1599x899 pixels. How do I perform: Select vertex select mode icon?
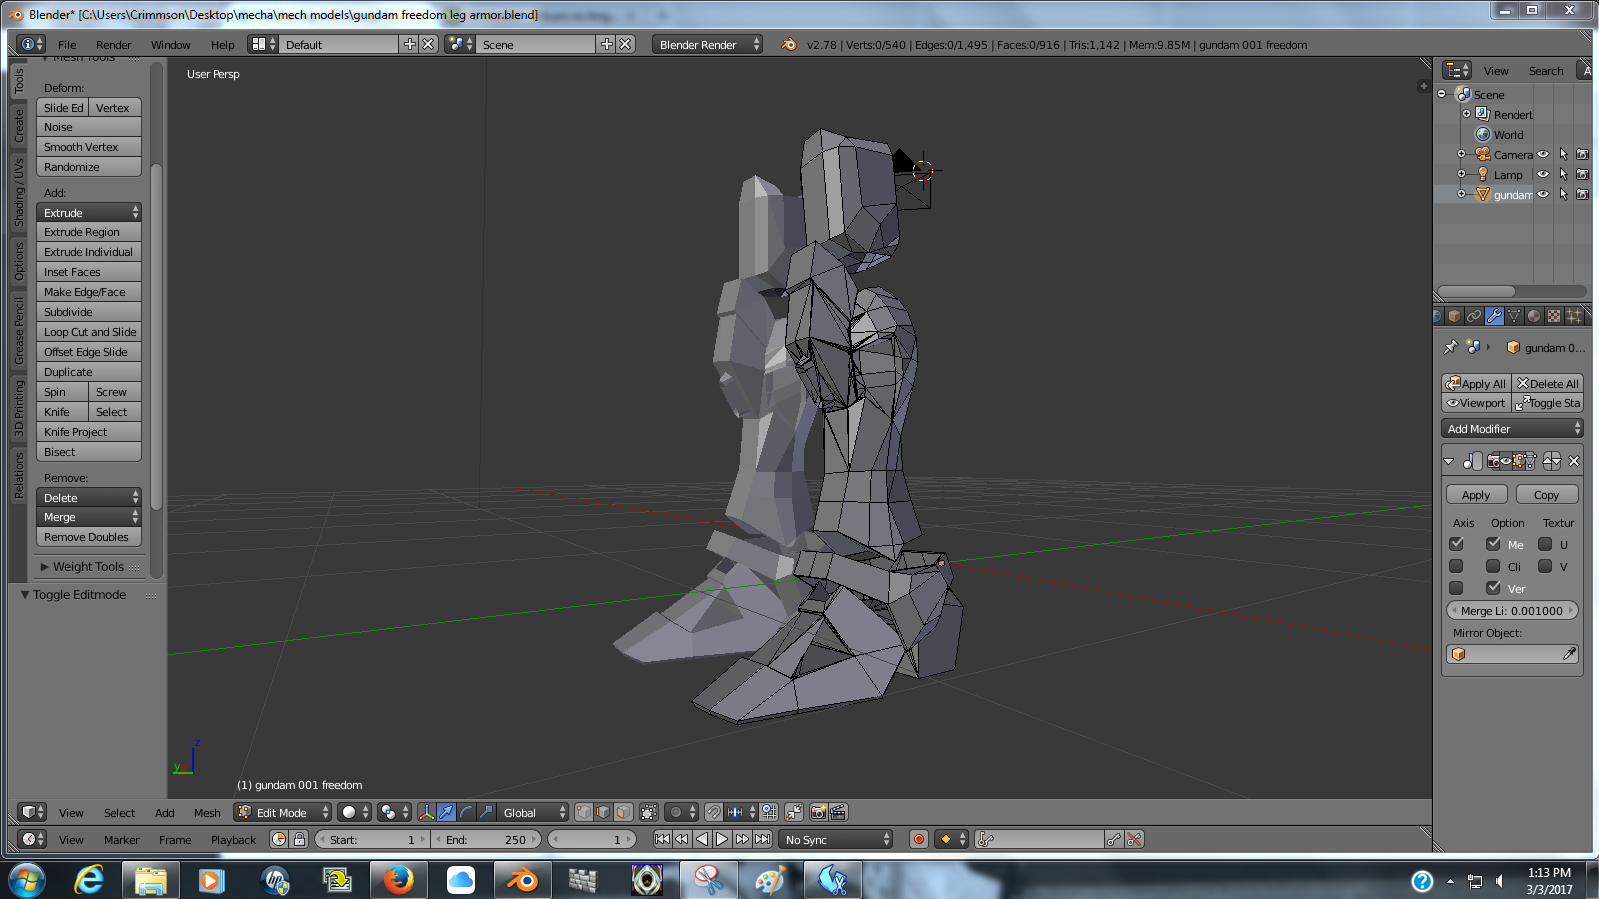585,812
